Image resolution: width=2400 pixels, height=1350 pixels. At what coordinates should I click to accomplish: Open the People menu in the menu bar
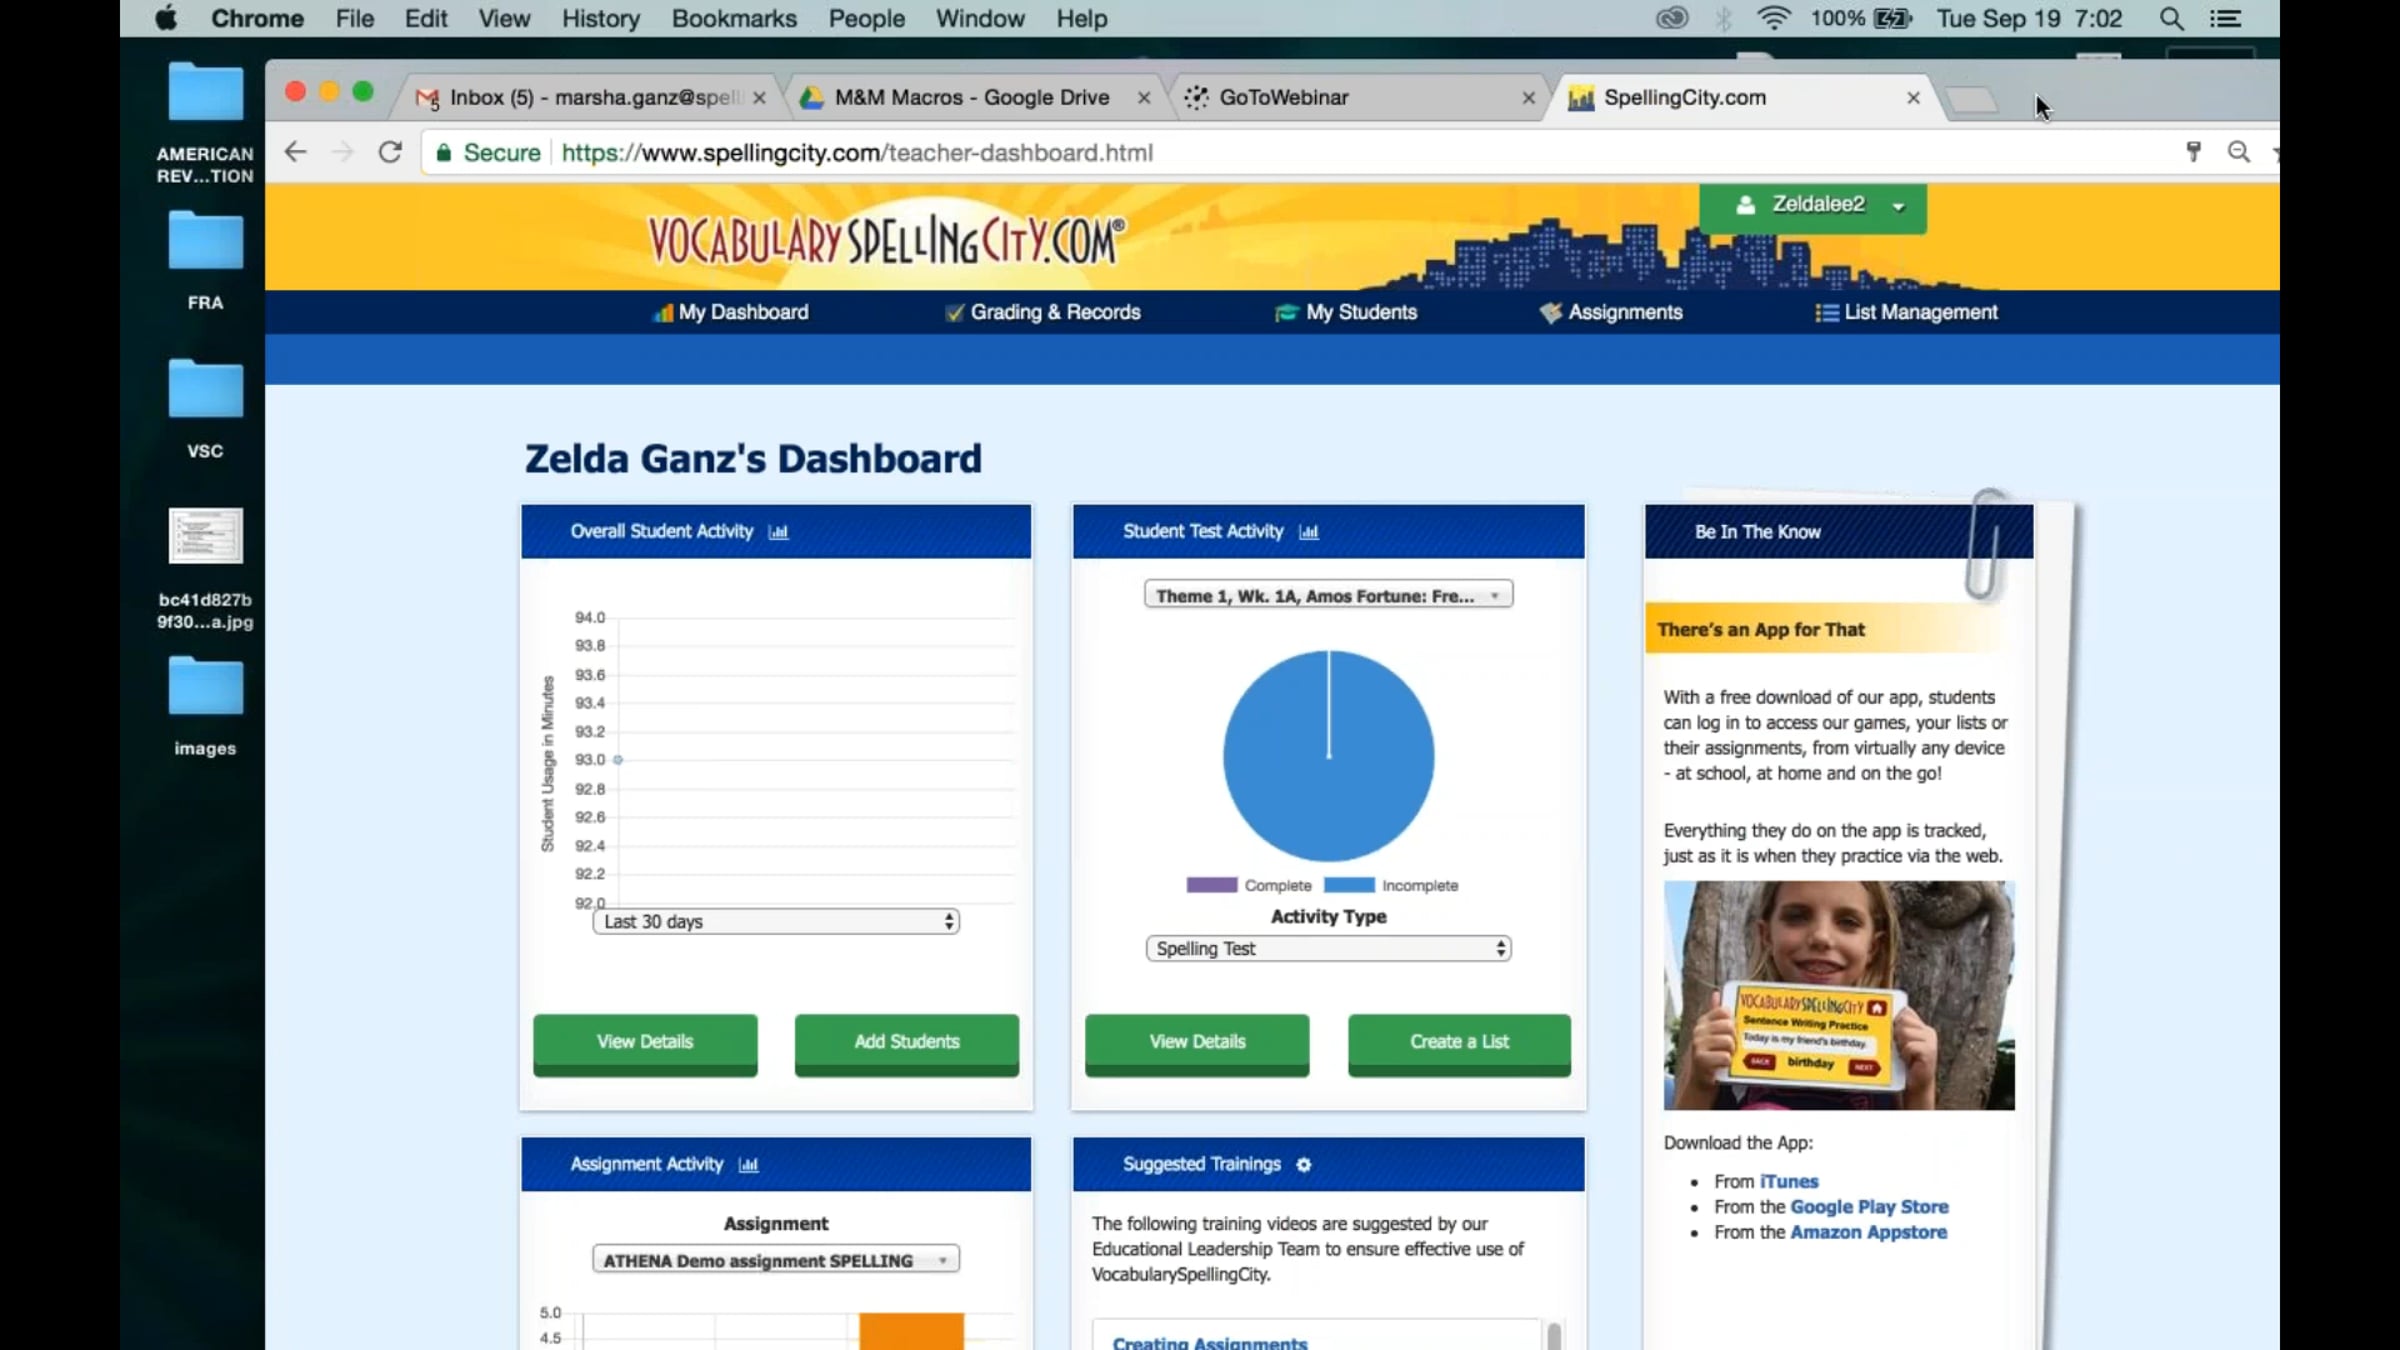pos(866,19)
